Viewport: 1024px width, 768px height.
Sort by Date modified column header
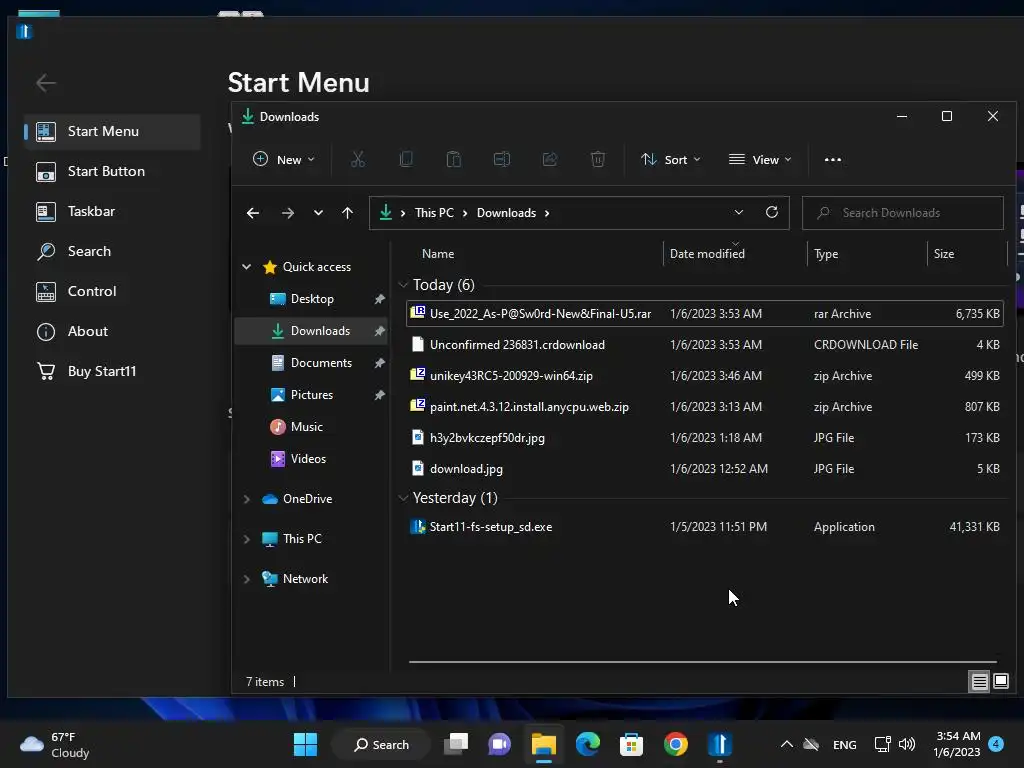coord(735,253)
